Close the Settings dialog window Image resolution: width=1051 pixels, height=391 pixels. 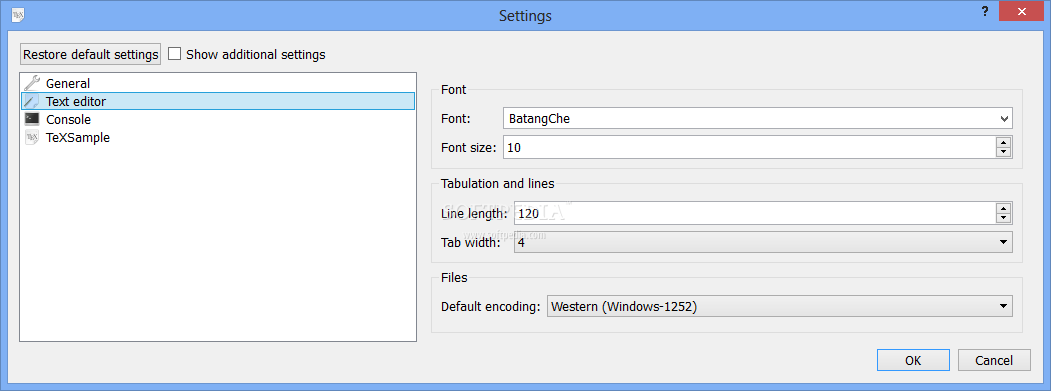pyautogui.click(x=1022, y=11)
